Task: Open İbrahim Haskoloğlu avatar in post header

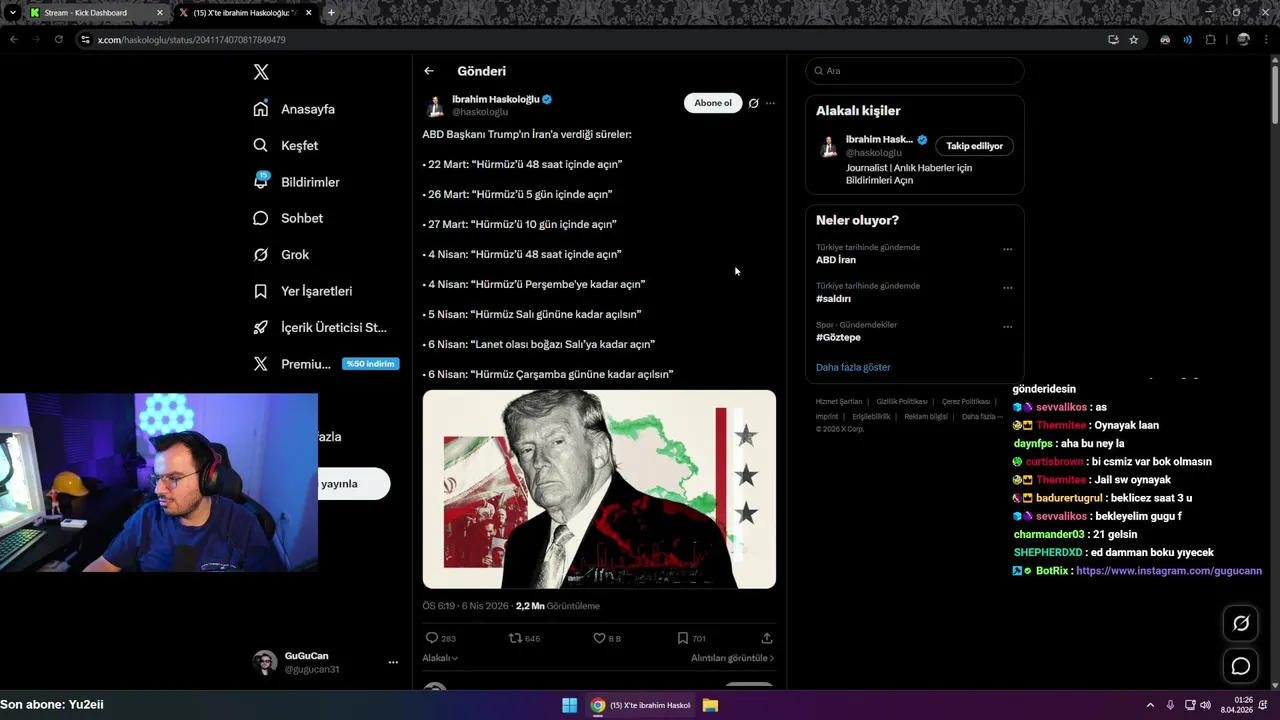Action: [x=435, y=105]
